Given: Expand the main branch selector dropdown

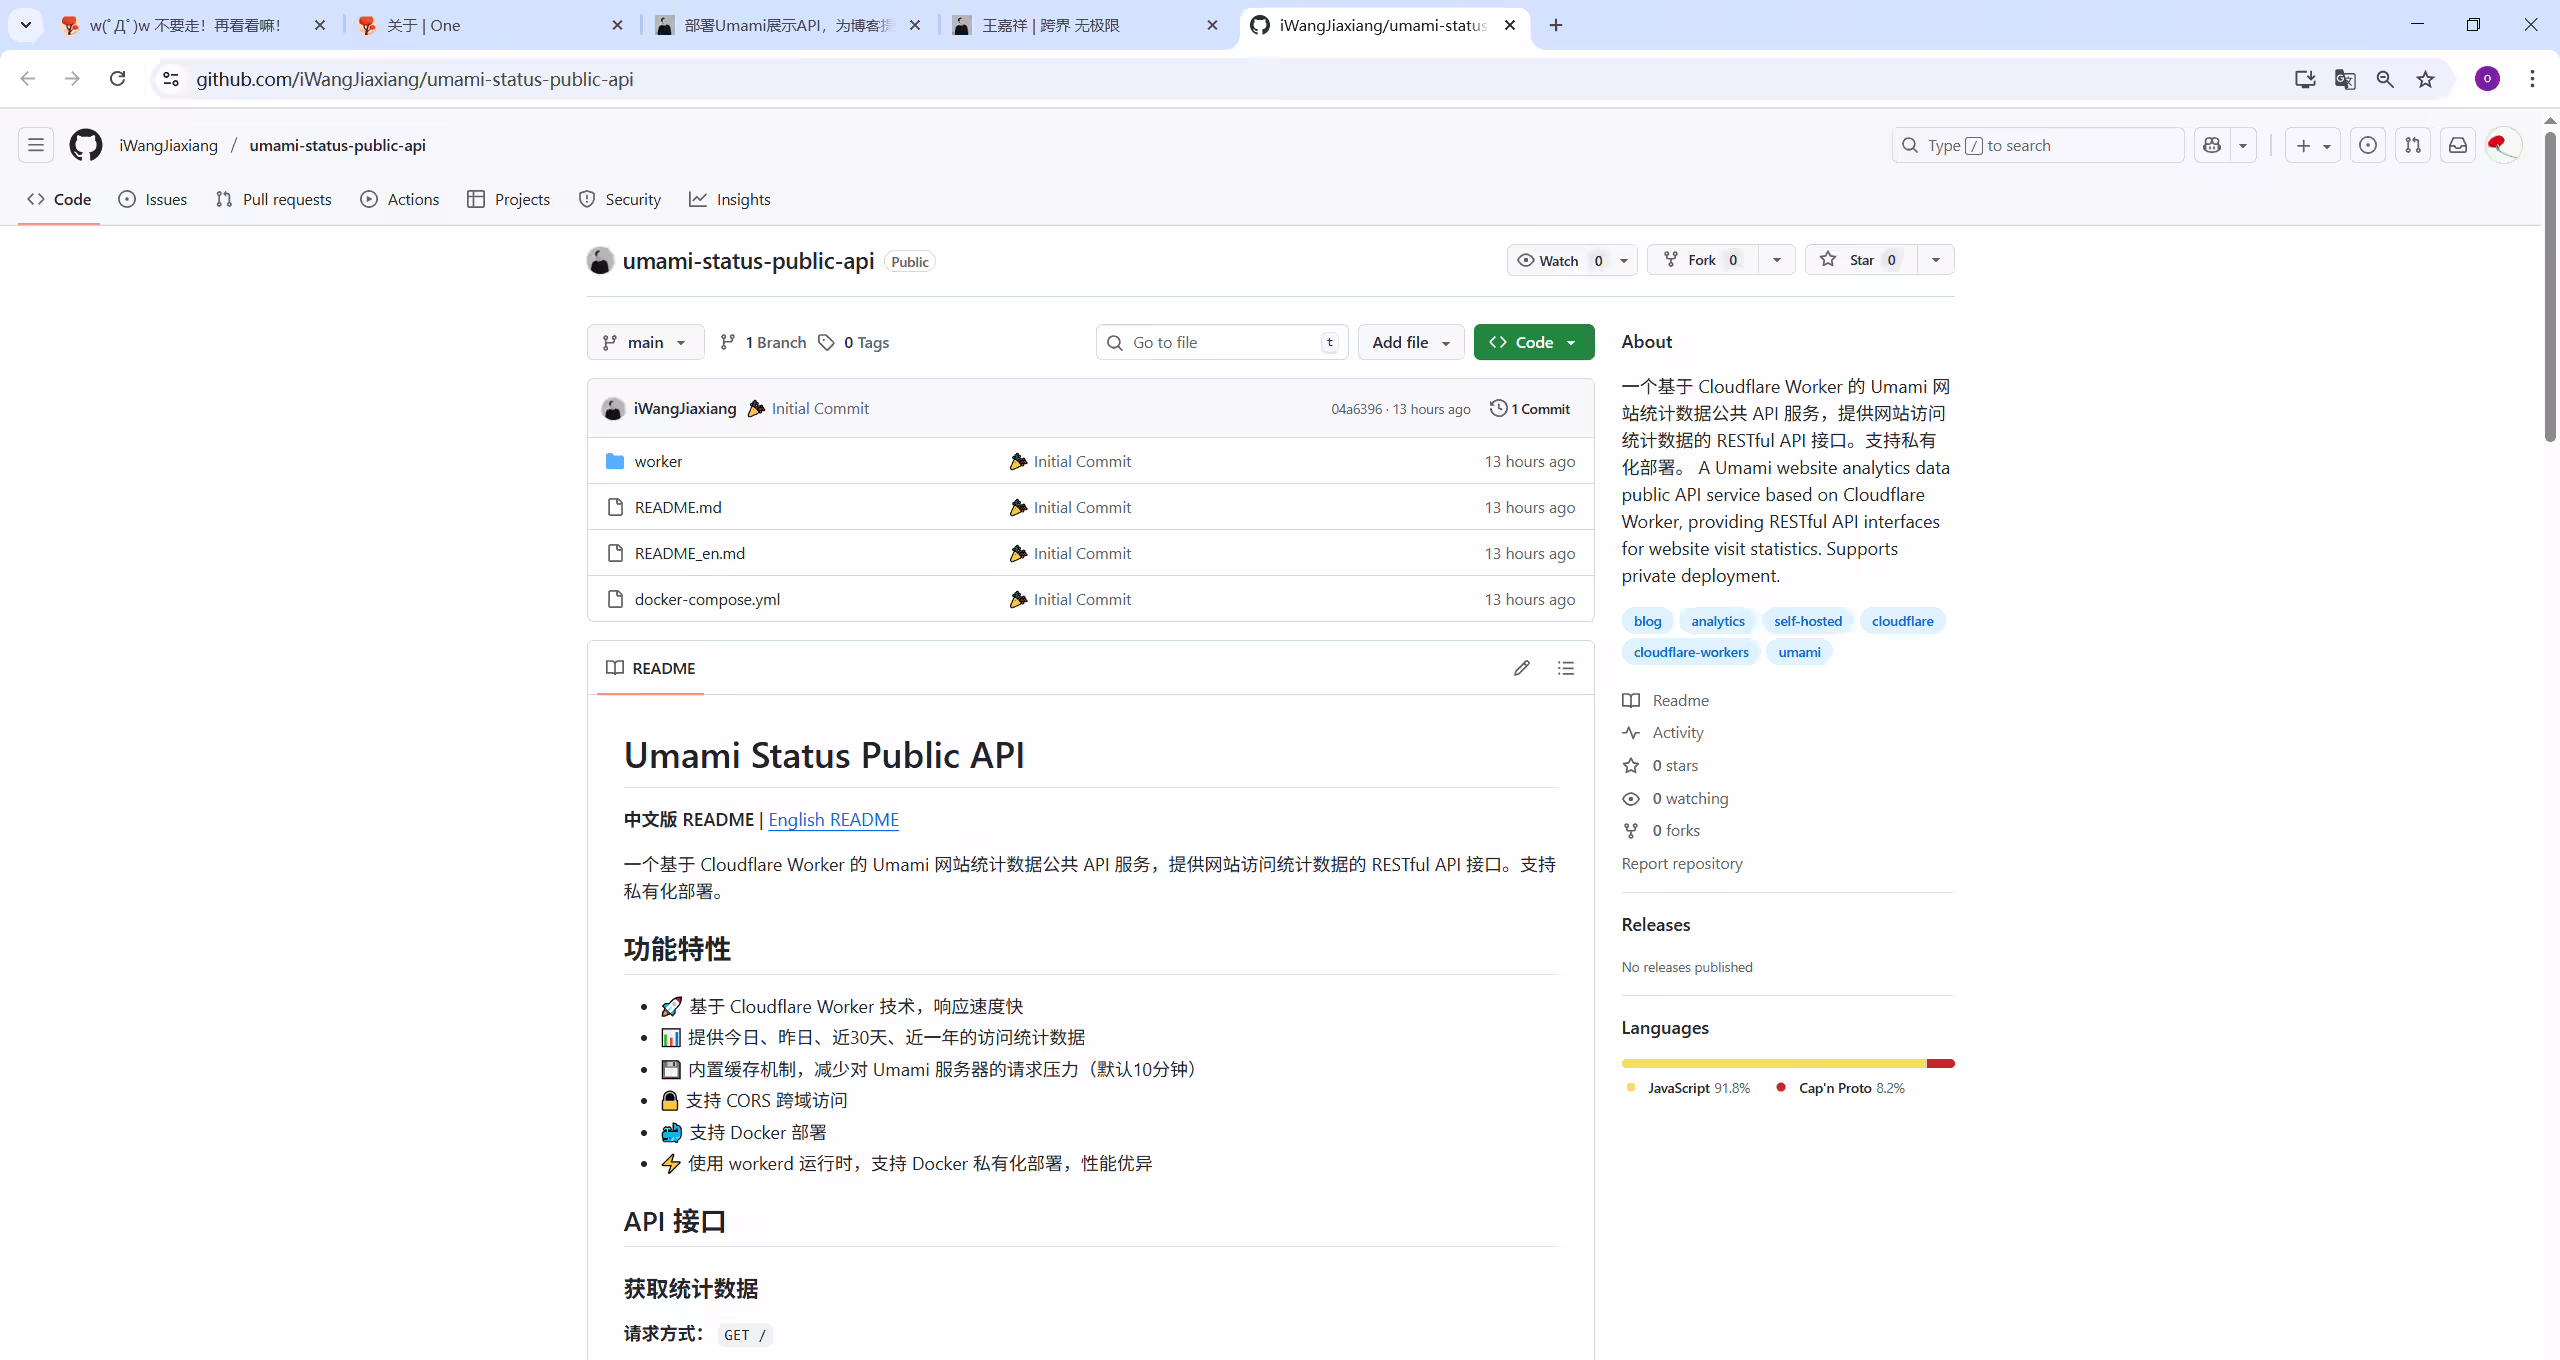Looking at the screenshot, I should 645,342.
